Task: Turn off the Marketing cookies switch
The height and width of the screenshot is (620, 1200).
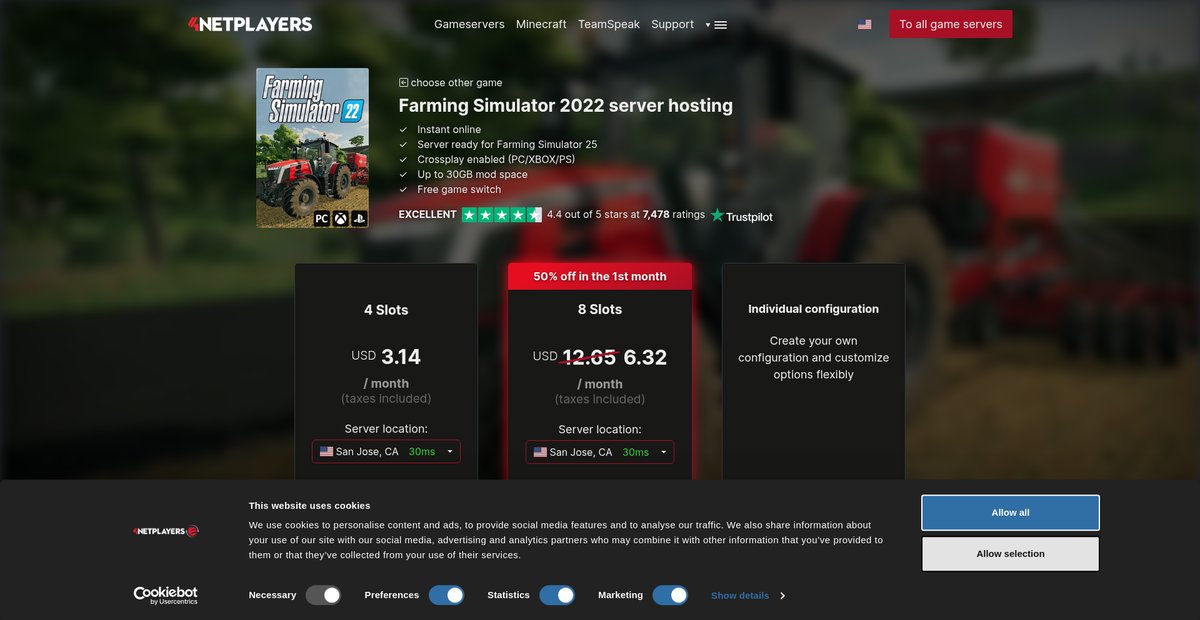Action: tap(670, 595)
